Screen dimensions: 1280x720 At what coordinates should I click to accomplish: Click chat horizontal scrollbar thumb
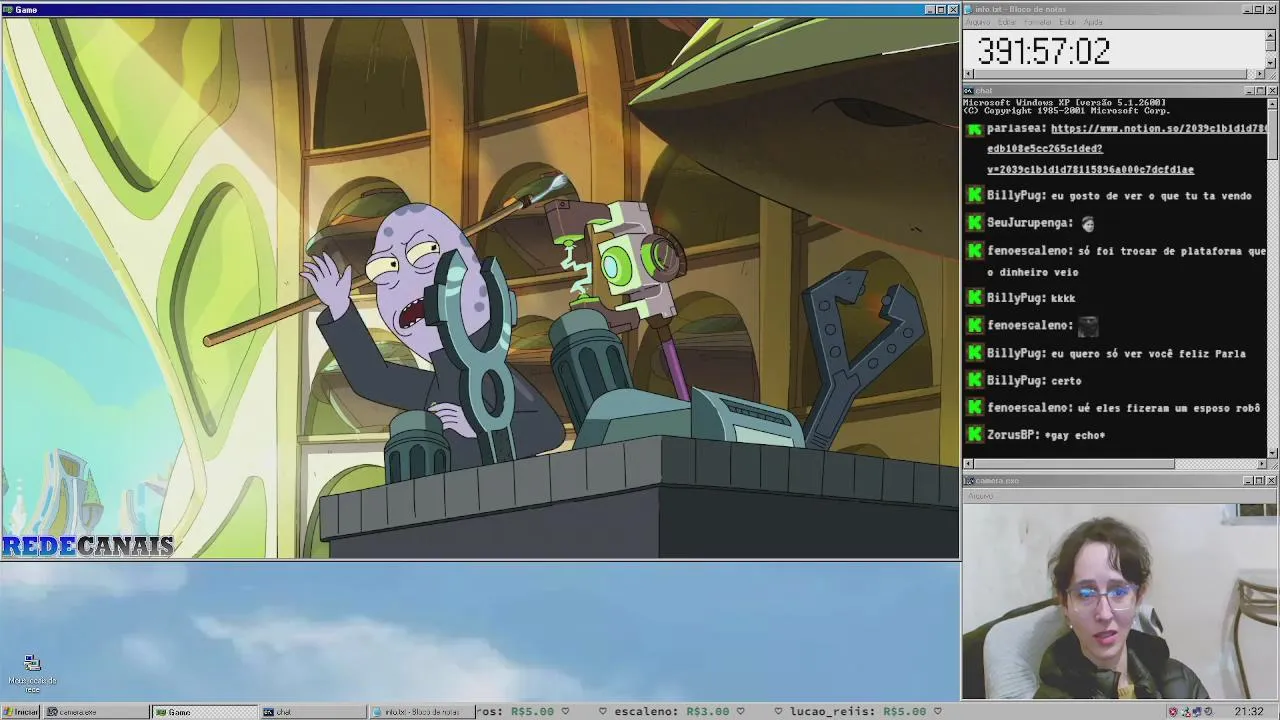[x=1073, y=464]
